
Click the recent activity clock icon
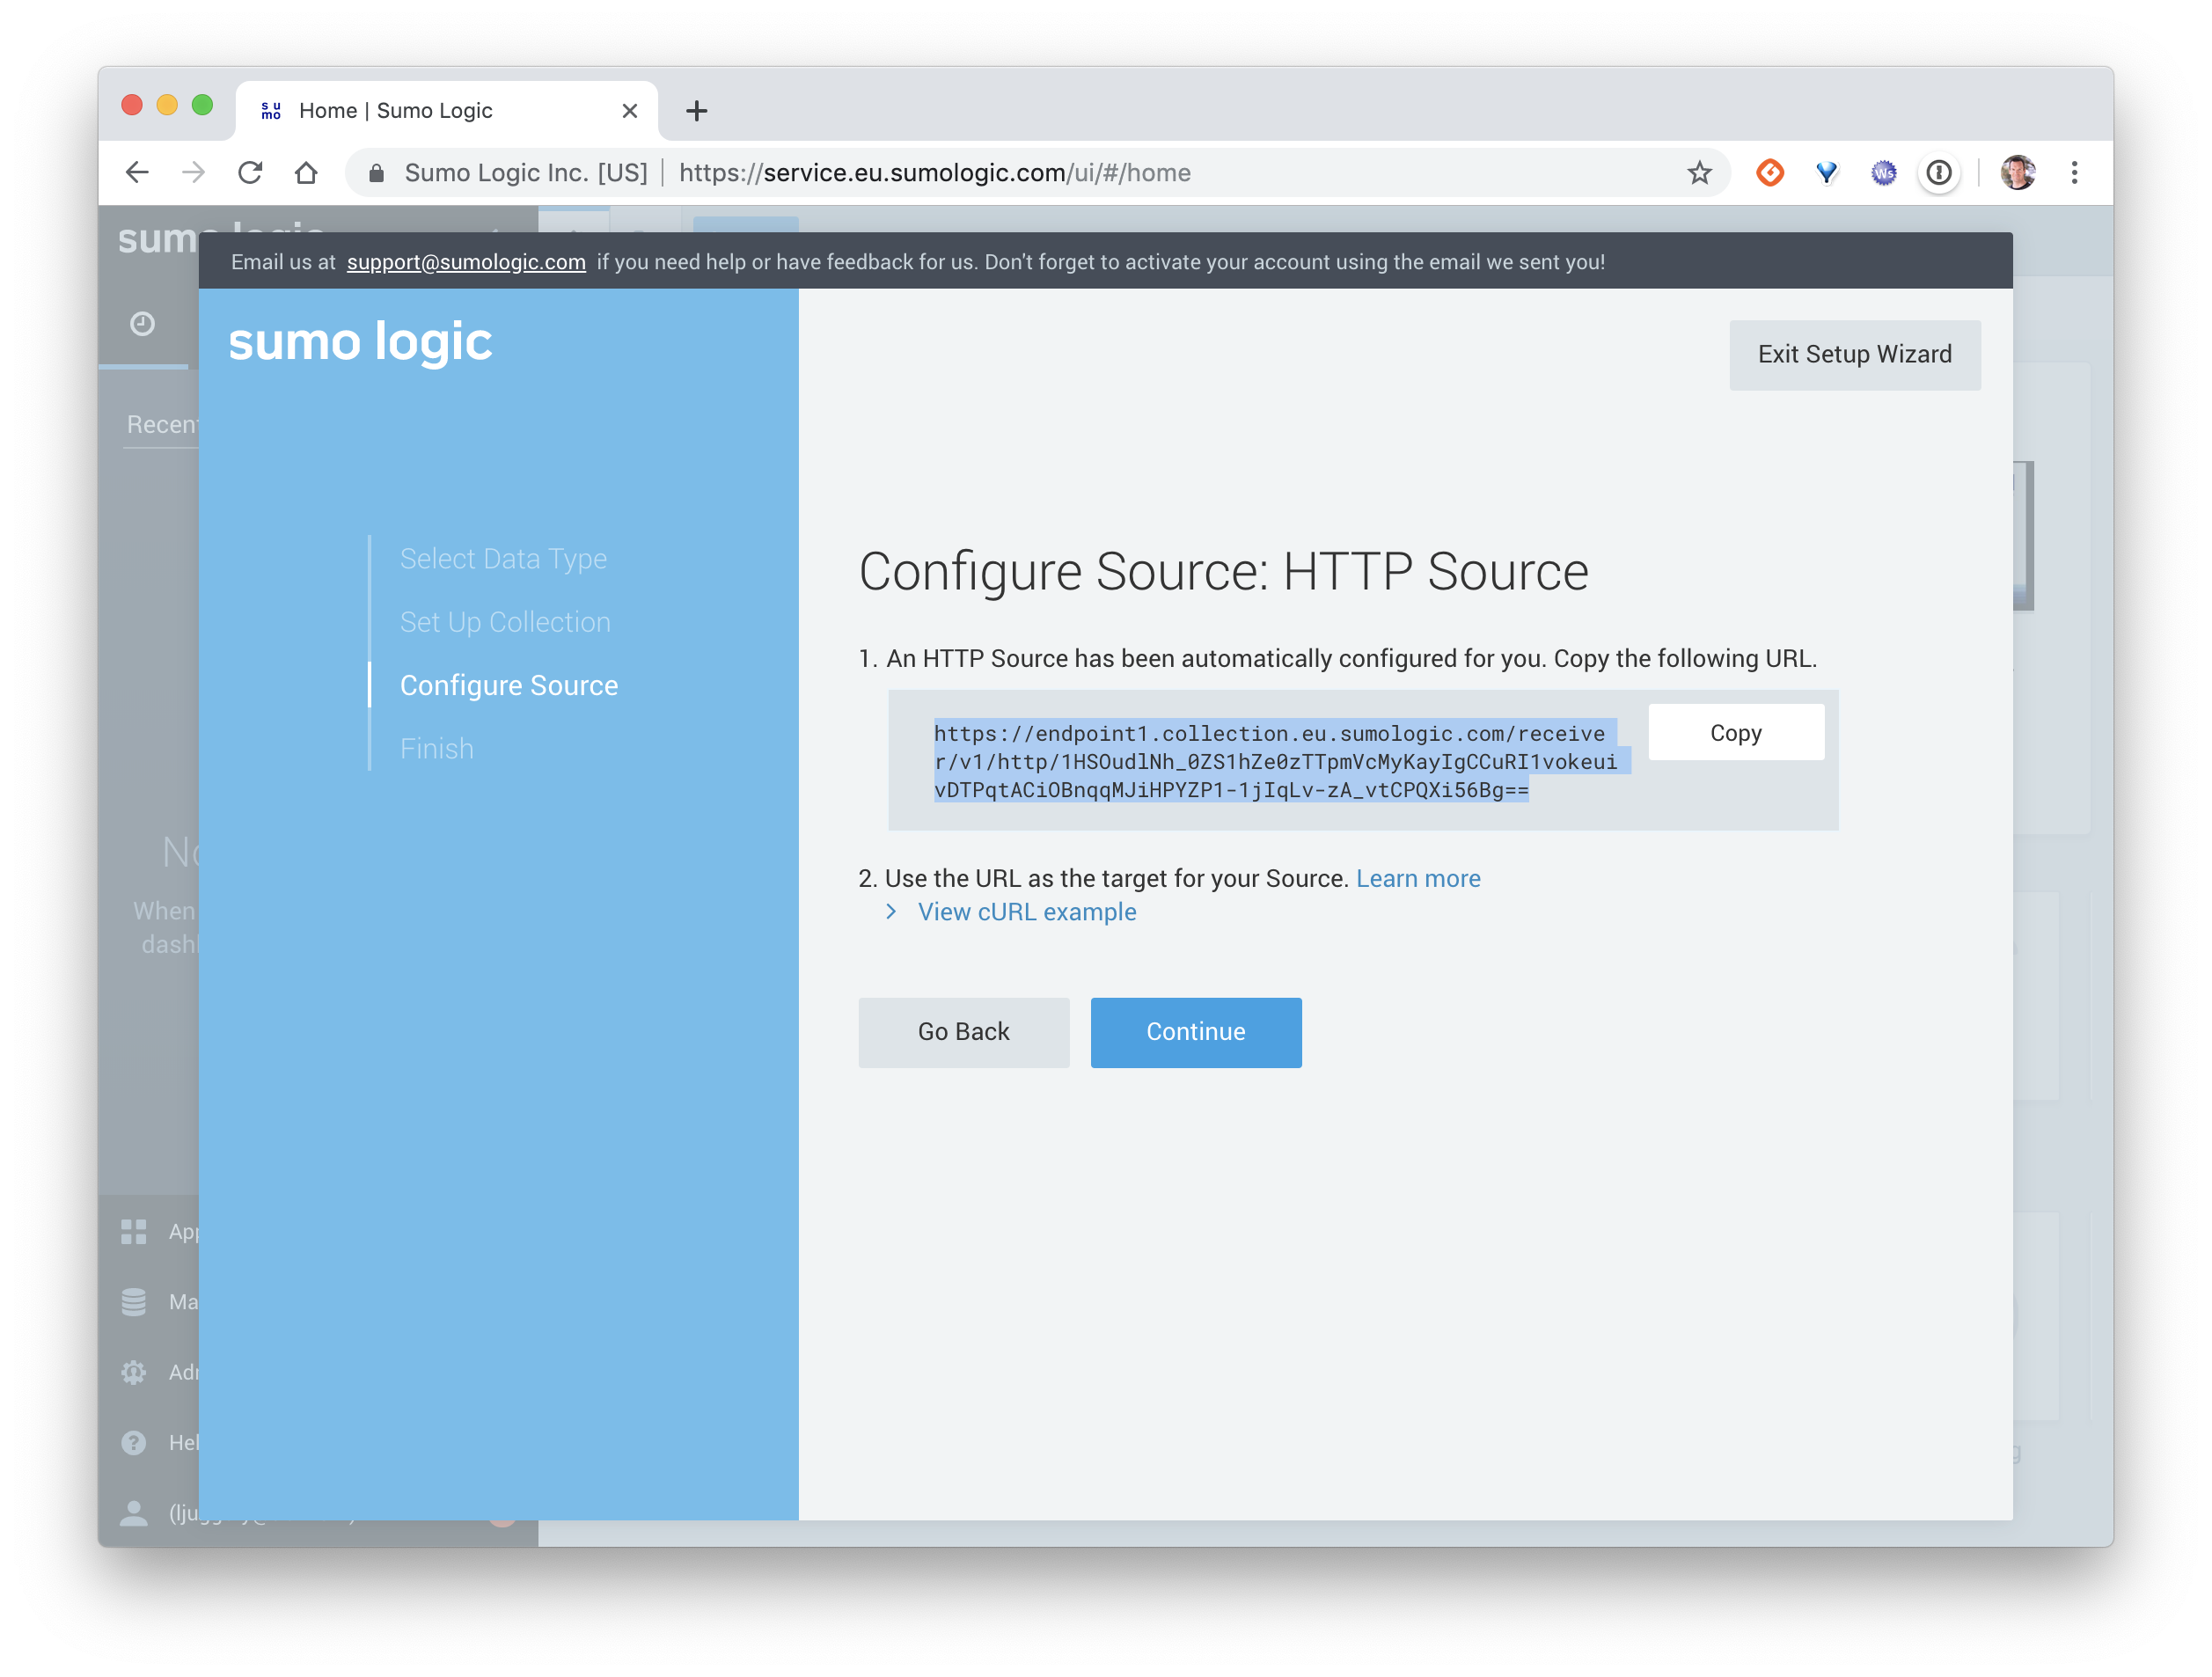[143, 322]
